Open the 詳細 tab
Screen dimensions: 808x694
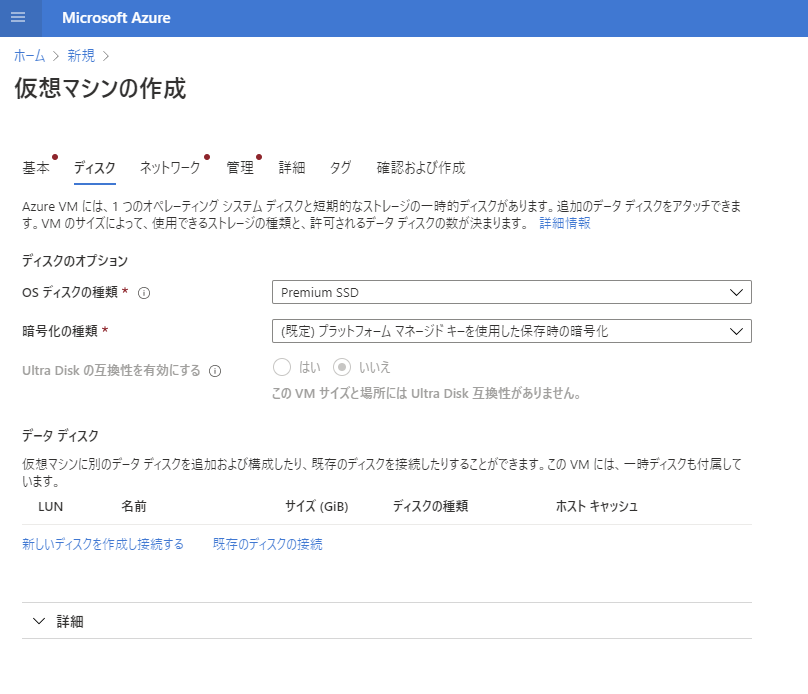click(293, 168)
